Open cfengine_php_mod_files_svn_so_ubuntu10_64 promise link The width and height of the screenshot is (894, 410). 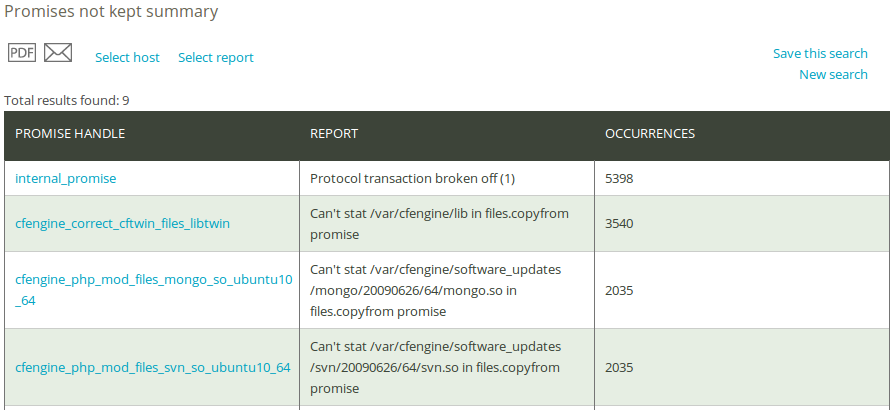point(153,367)
